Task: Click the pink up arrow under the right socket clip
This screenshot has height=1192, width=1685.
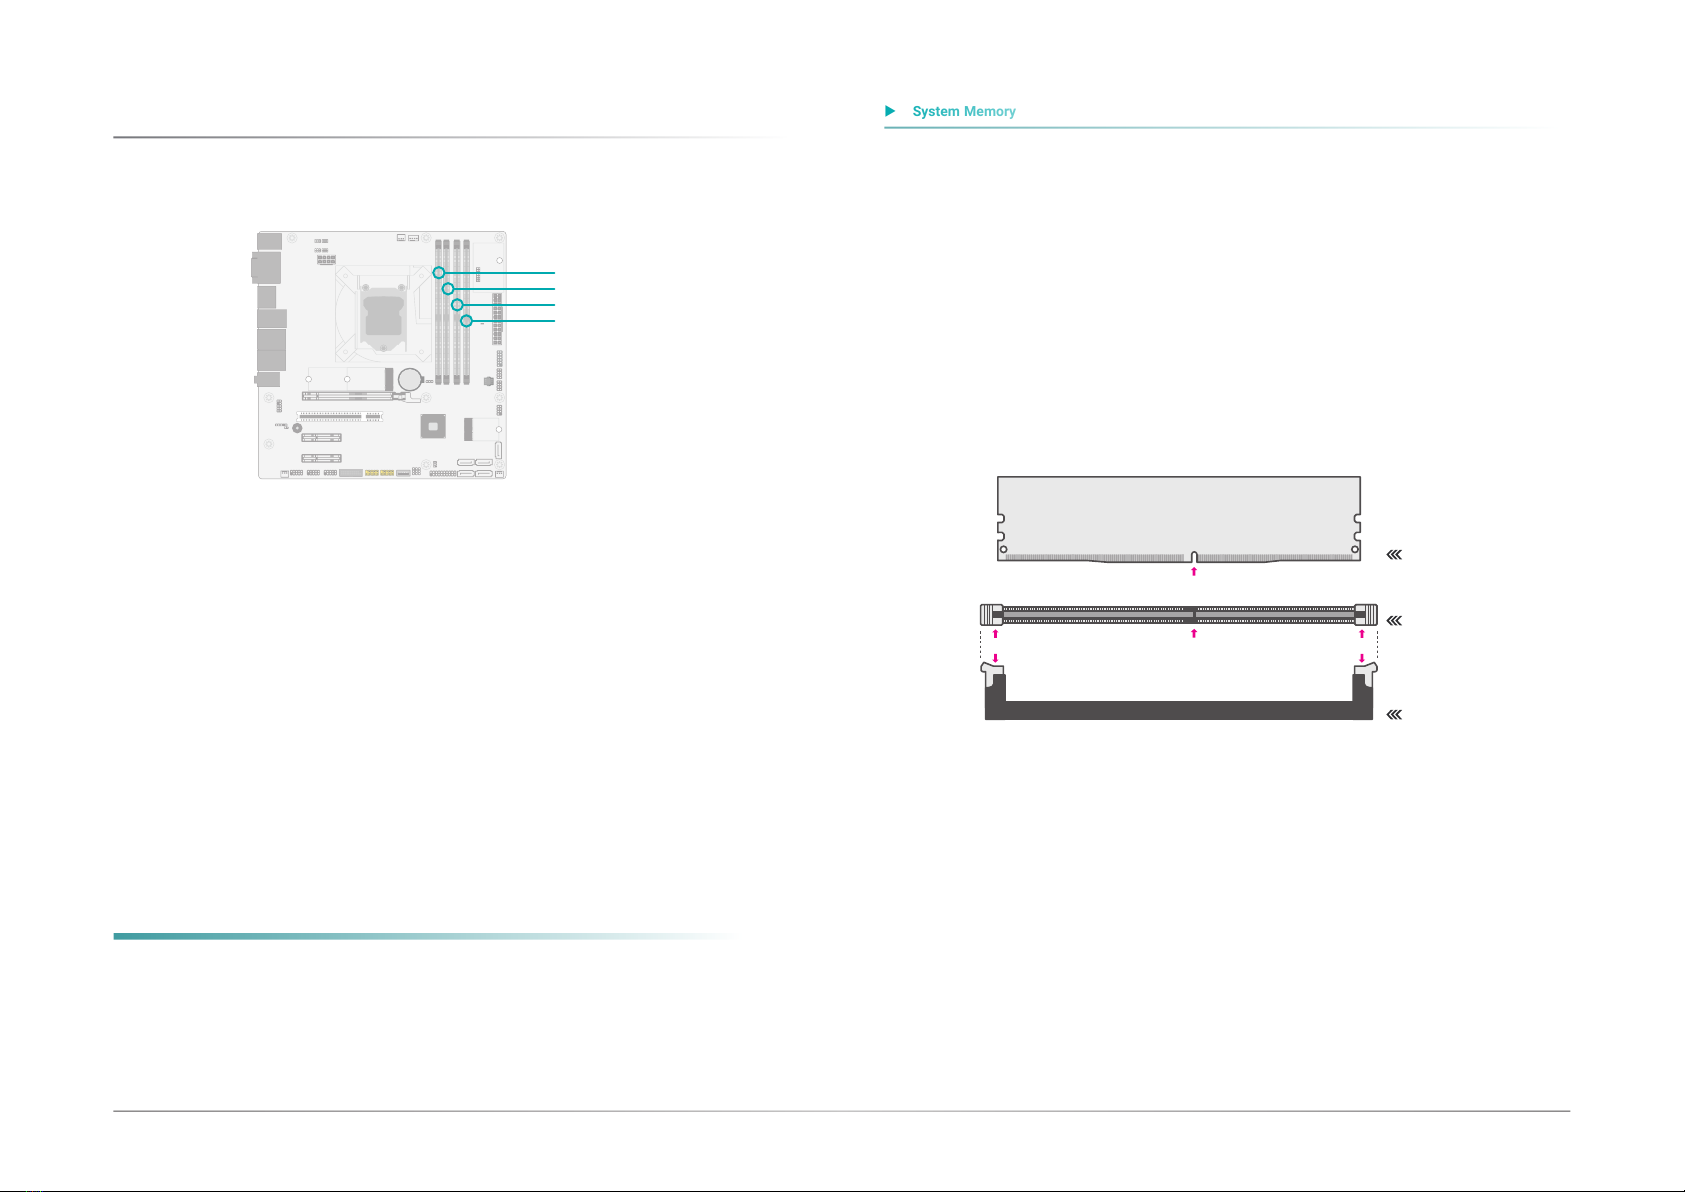Action: (1362, 633)
